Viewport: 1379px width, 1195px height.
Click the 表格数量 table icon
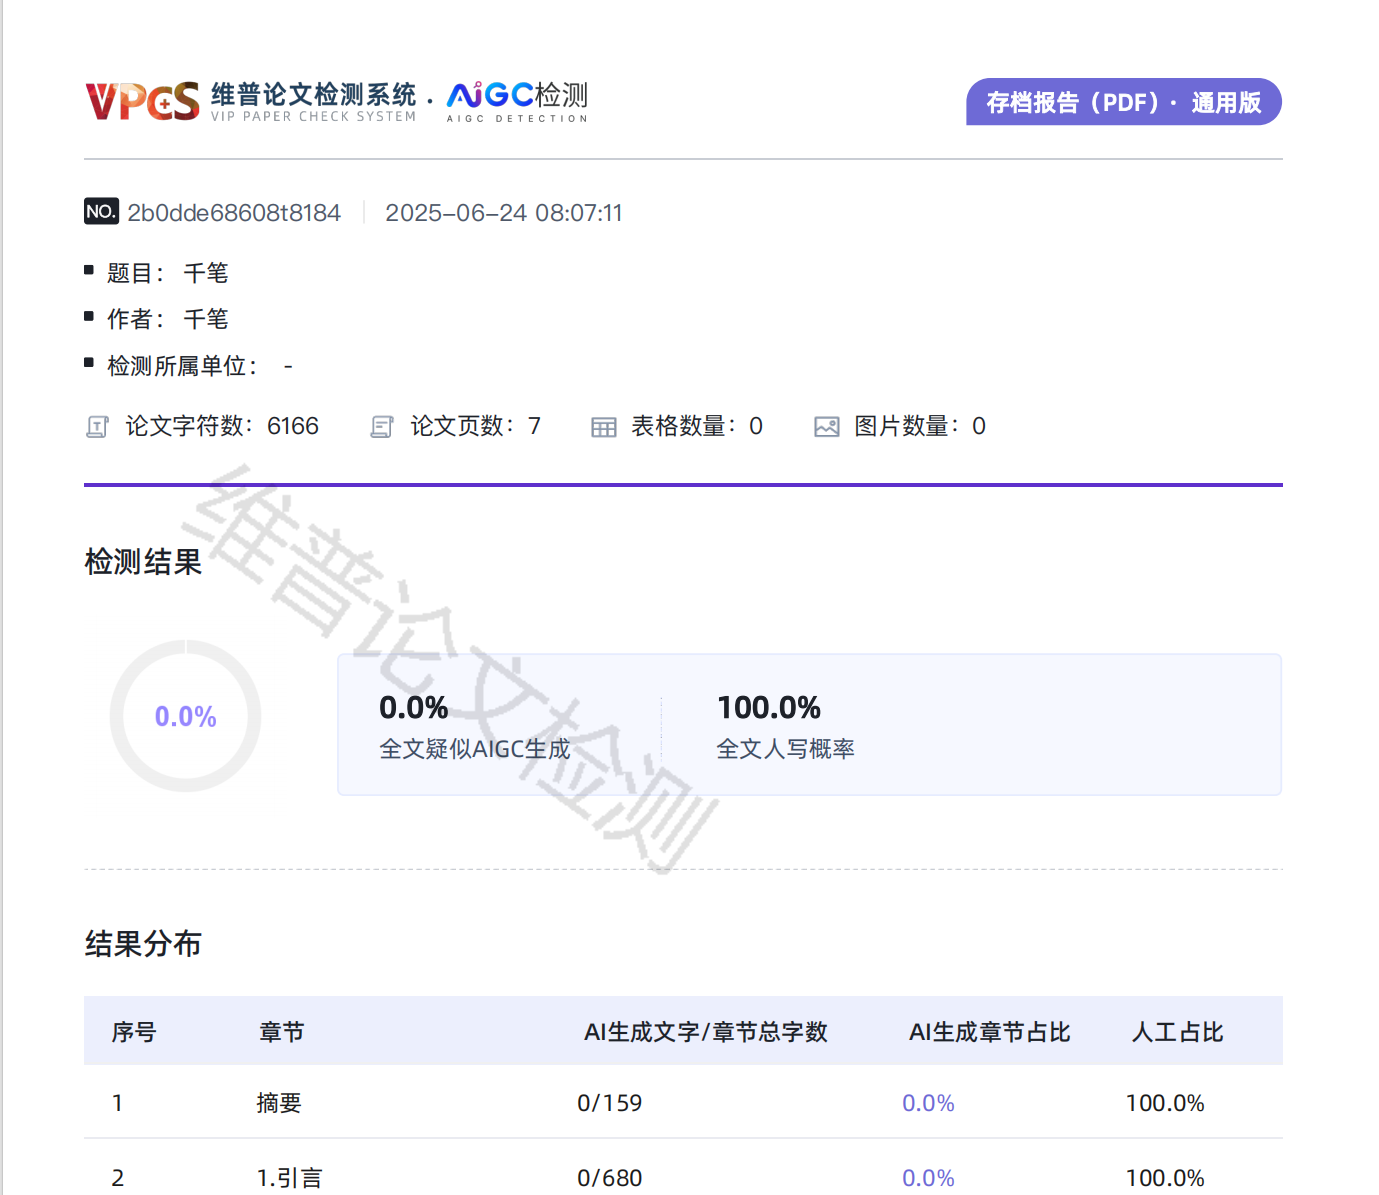[603, 427]
